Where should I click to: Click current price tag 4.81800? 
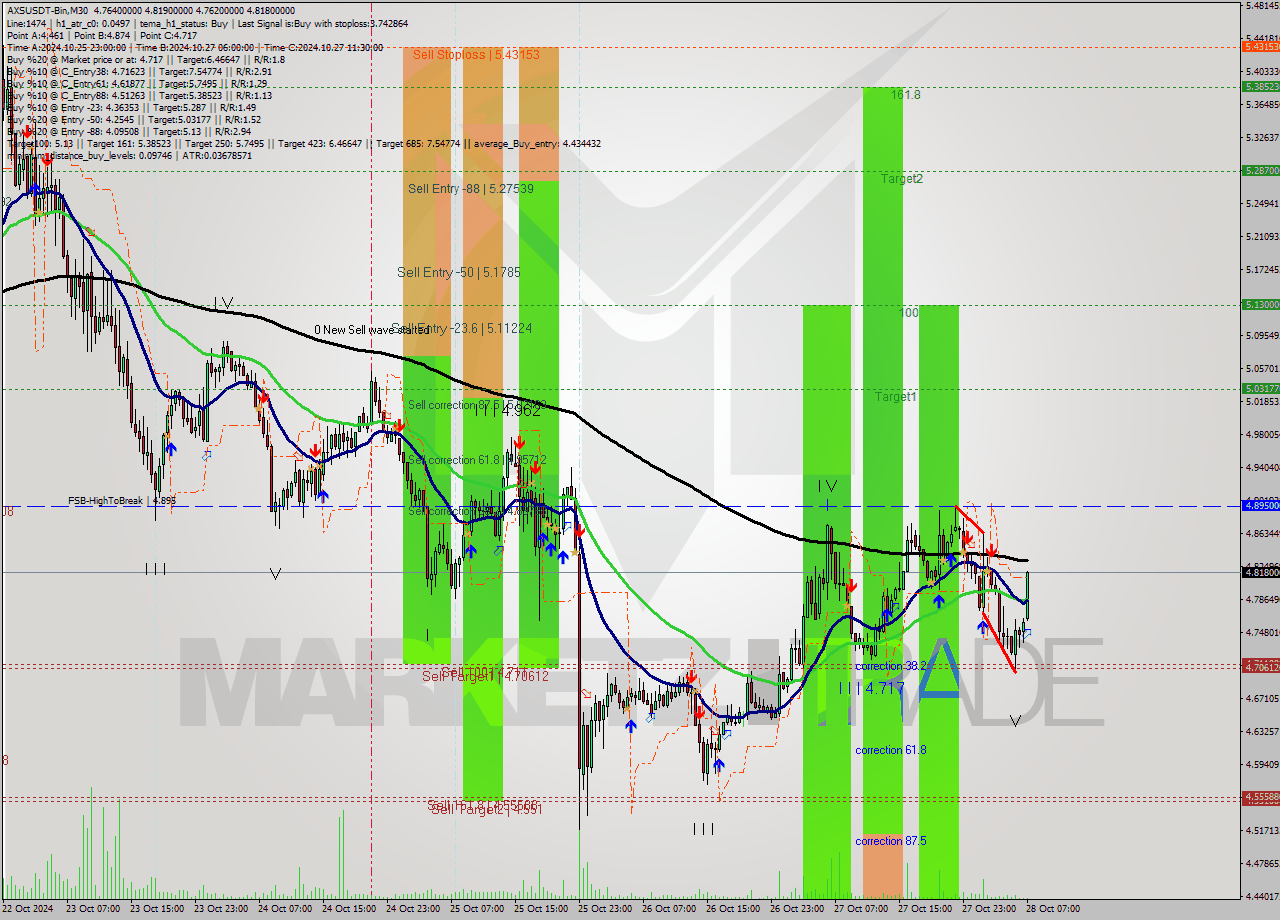1260,572
